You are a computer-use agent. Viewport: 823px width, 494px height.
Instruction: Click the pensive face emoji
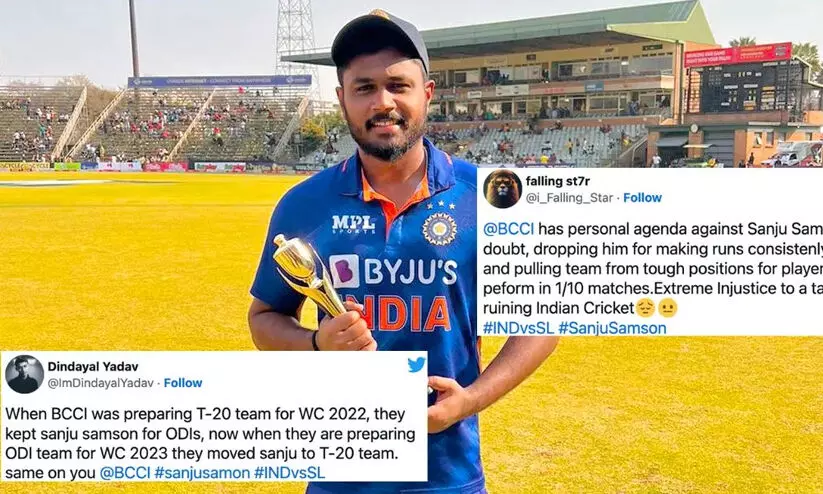tap(645, 308)
